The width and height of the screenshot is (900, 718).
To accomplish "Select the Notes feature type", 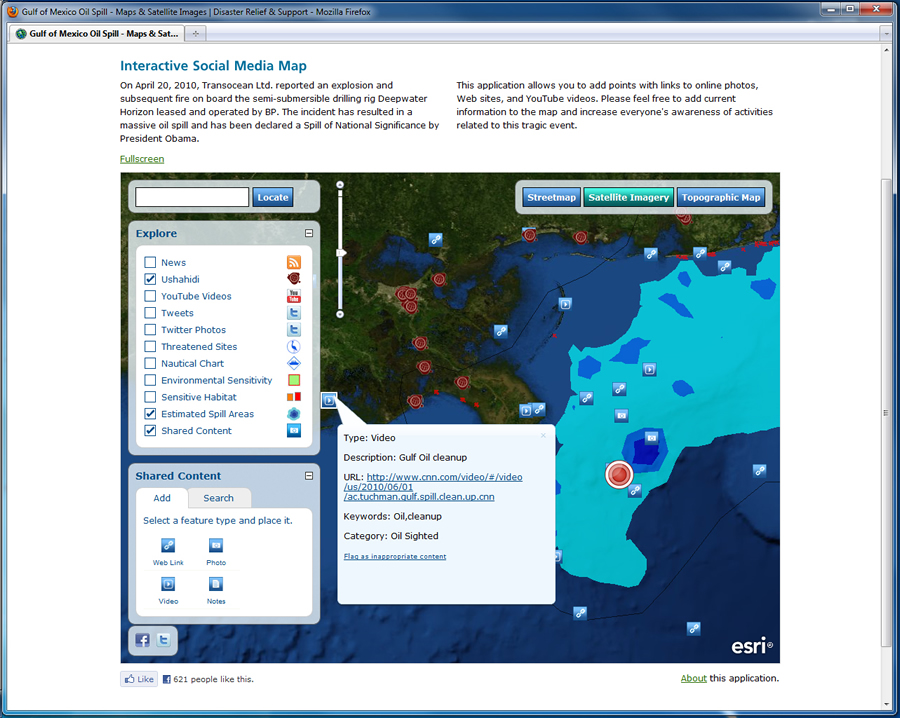I will [x=216, y=584].
